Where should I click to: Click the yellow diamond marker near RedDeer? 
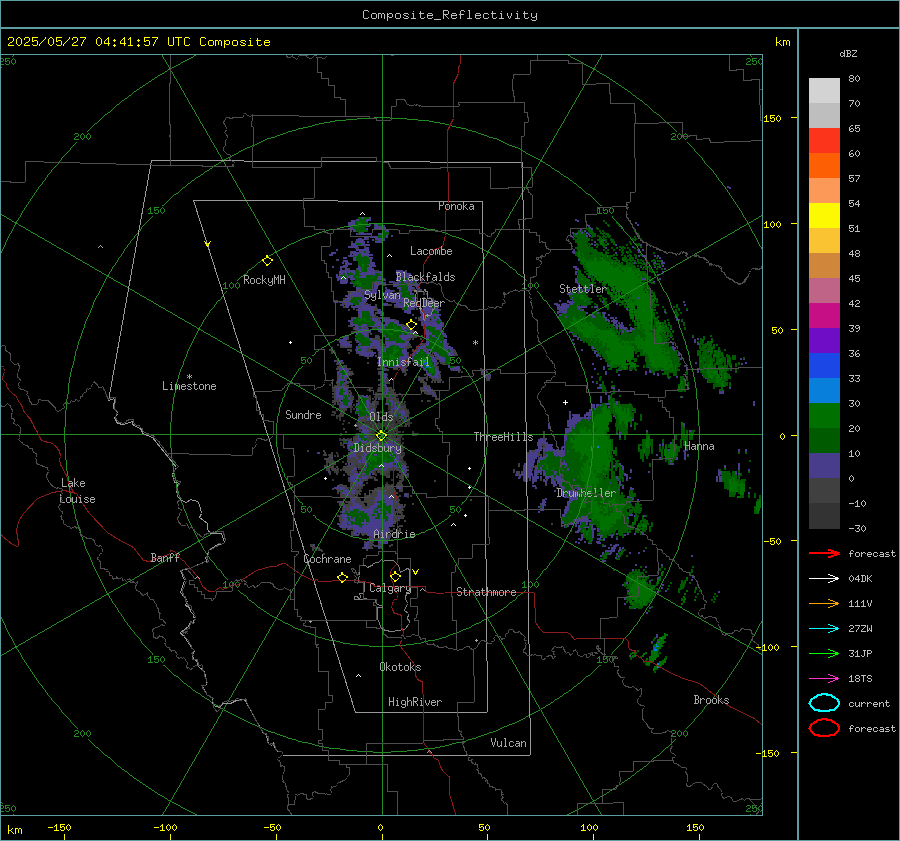[411, 325]
